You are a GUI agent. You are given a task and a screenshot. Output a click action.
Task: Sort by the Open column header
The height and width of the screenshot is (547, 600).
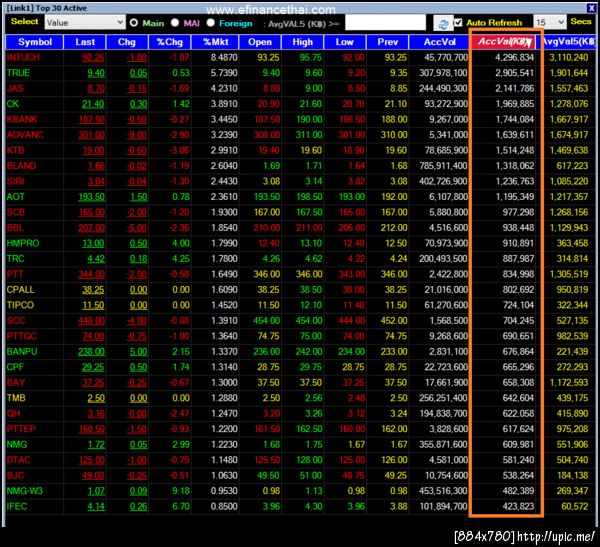(260, 42)
